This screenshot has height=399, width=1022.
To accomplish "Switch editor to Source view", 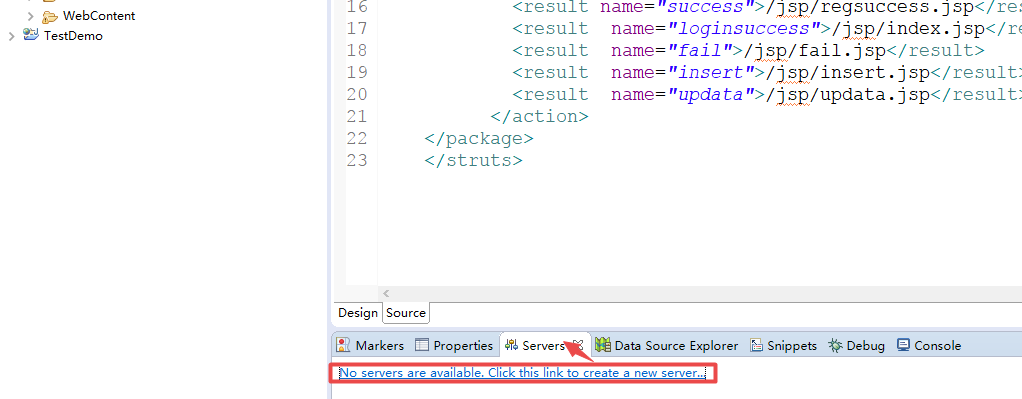I will [406, 313].
